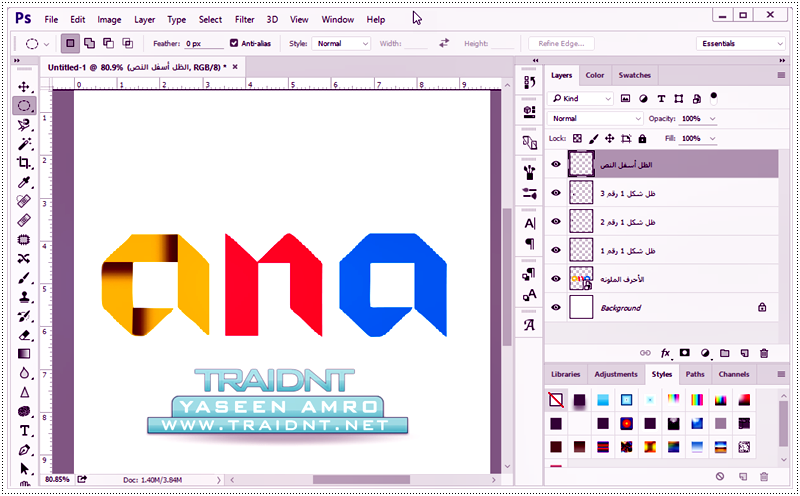This screenshot has width=800, height=496.
Task: Select the Polygonal Lasso tool
Action: (23, 125)
